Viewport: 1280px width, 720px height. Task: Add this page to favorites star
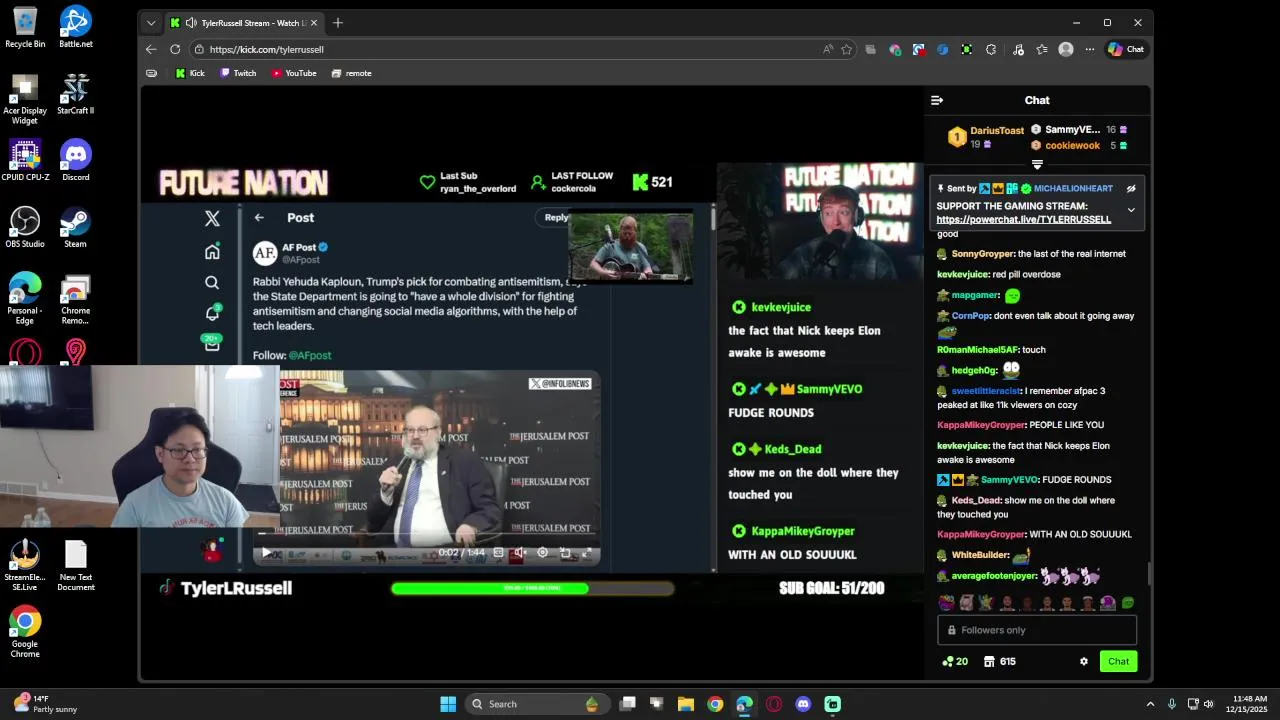coord(847,49)
